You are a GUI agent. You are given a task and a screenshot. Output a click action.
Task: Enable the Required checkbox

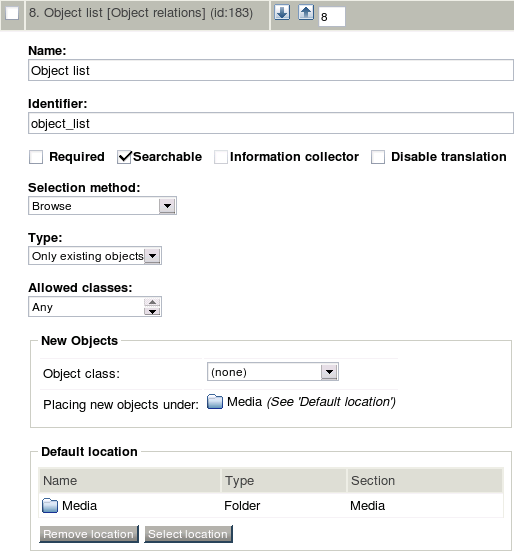(x=36, y=157)
